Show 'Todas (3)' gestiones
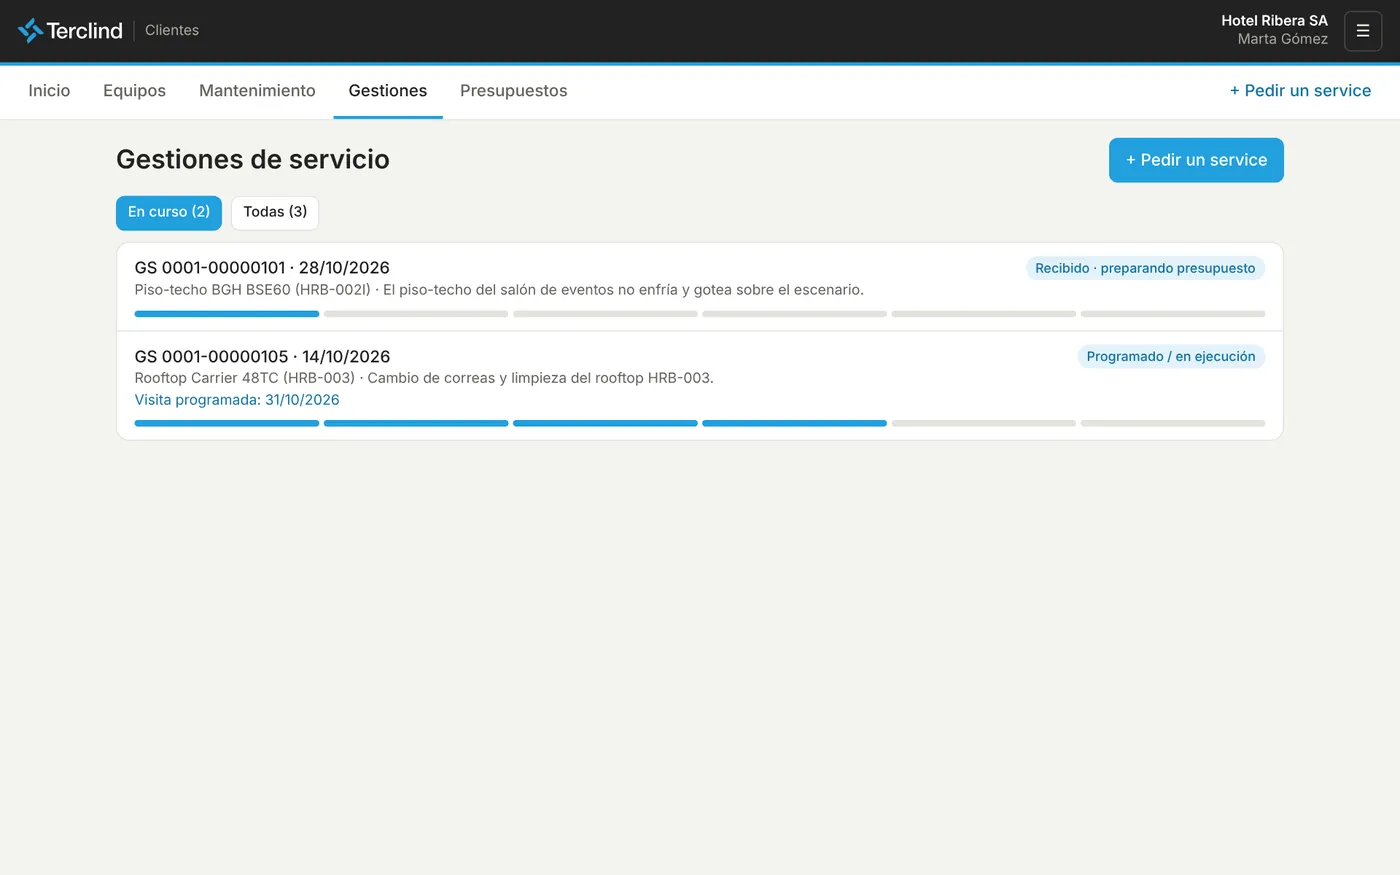 [275, 212]
